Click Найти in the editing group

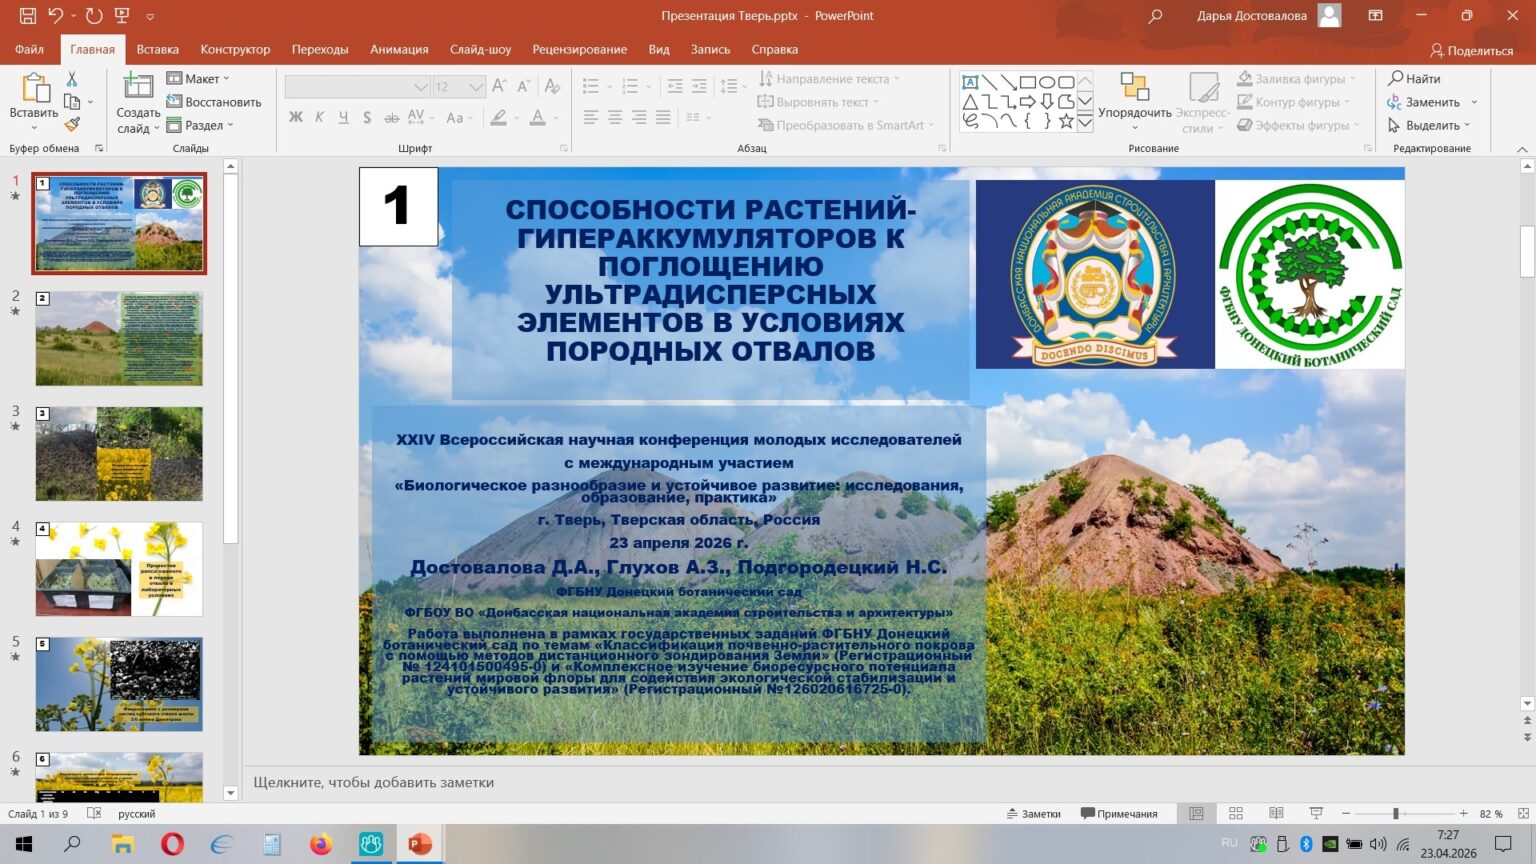1414,79
